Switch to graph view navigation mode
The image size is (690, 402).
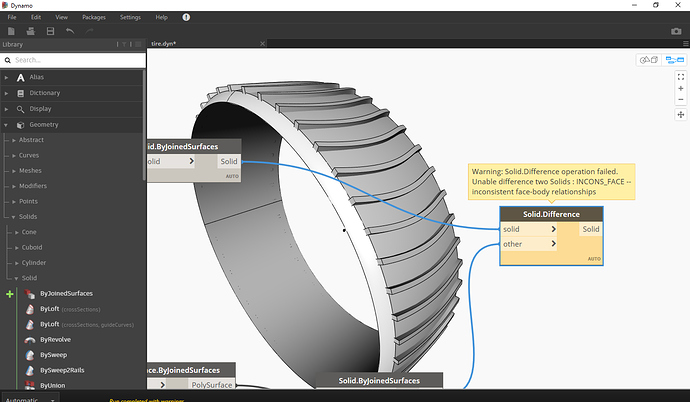(675, 60)
